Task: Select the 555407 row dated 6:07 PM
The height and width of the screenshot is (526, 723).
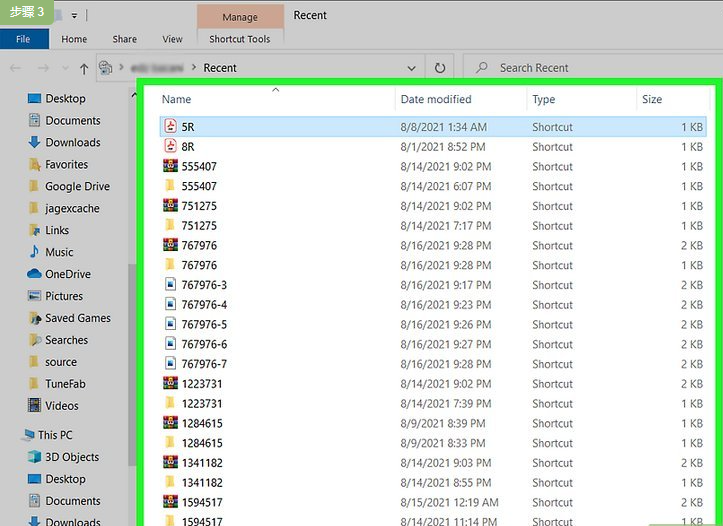Action: tap(433, 186)
